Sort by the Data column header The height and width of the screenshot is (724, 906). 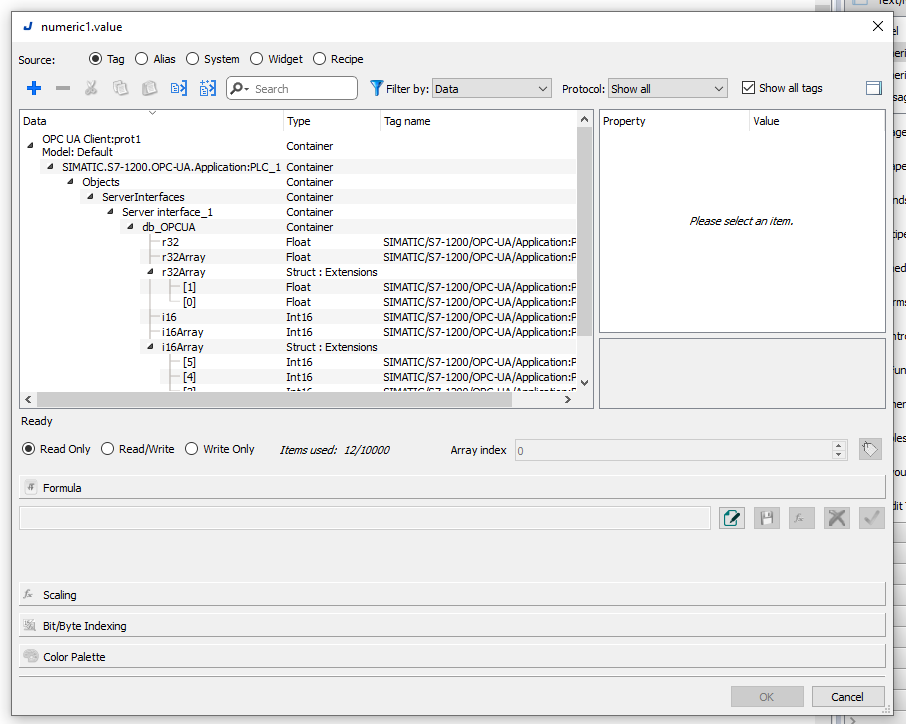click(x=151, y=121)
